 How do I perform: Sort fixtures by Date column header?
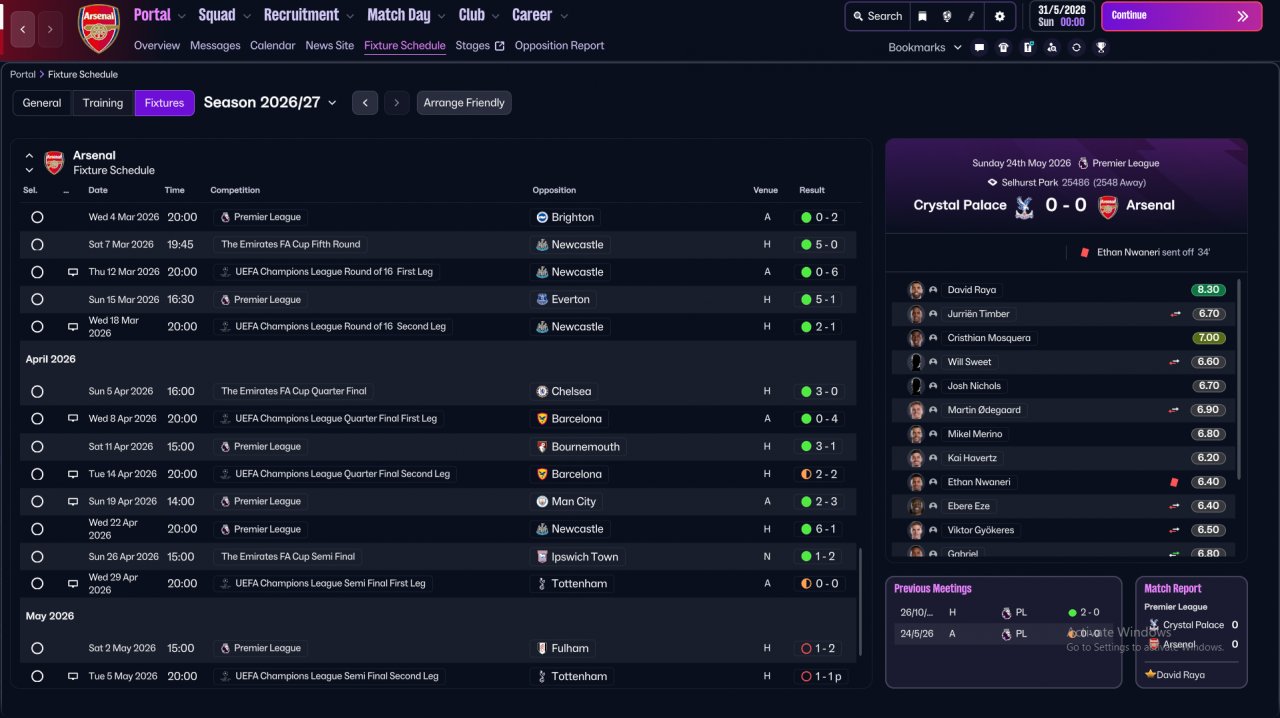click(x=98, y=190)
